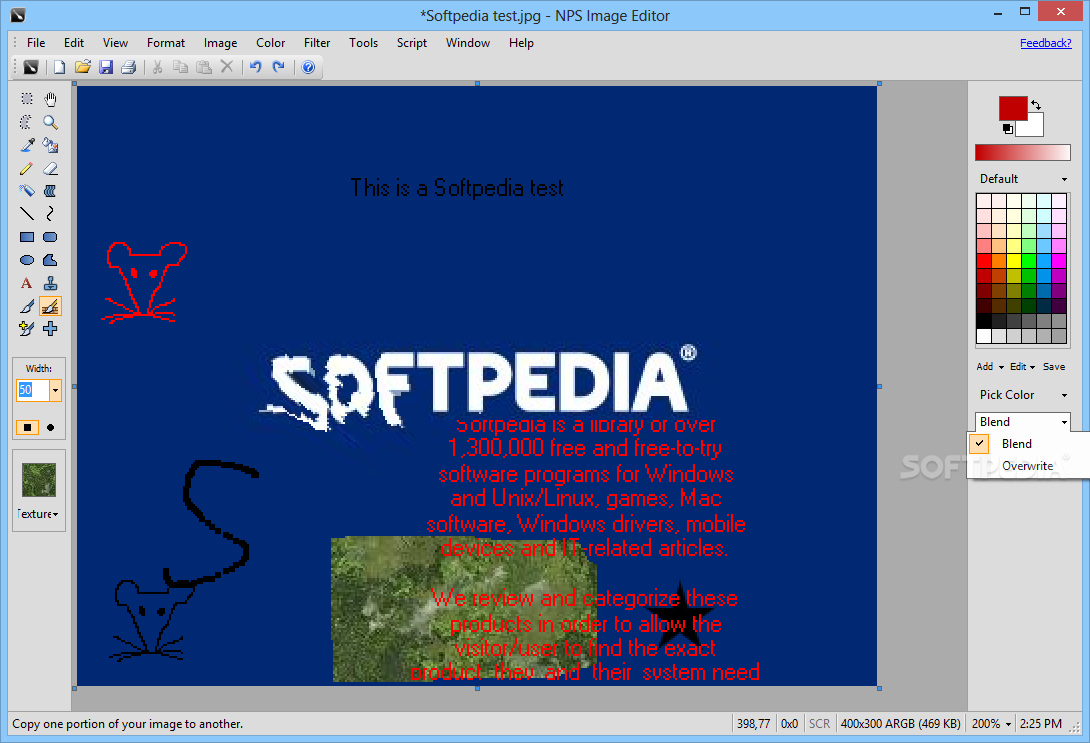This screenshot has width=1090, height=743.
Task: Click the green texture preview thumbnail
Action: [39, 480]
